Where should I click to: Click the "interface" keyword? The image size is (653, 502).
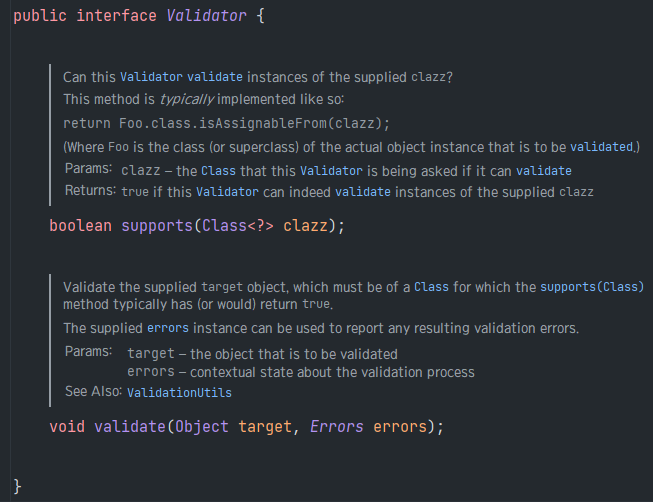(x=117, y=16)
